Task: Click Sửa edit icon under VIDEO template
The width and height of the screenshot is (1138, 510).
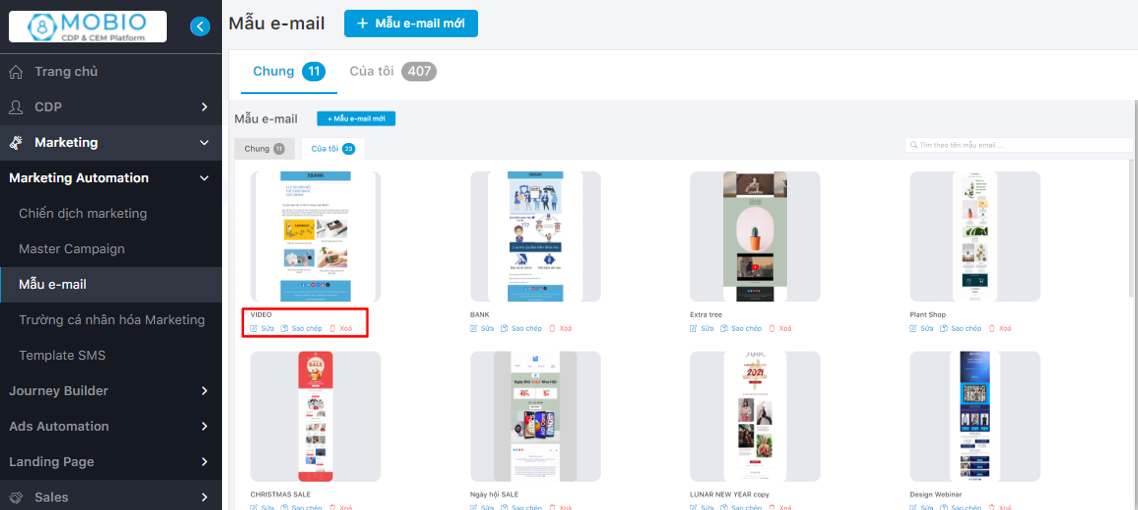Action: click(254, 329)
